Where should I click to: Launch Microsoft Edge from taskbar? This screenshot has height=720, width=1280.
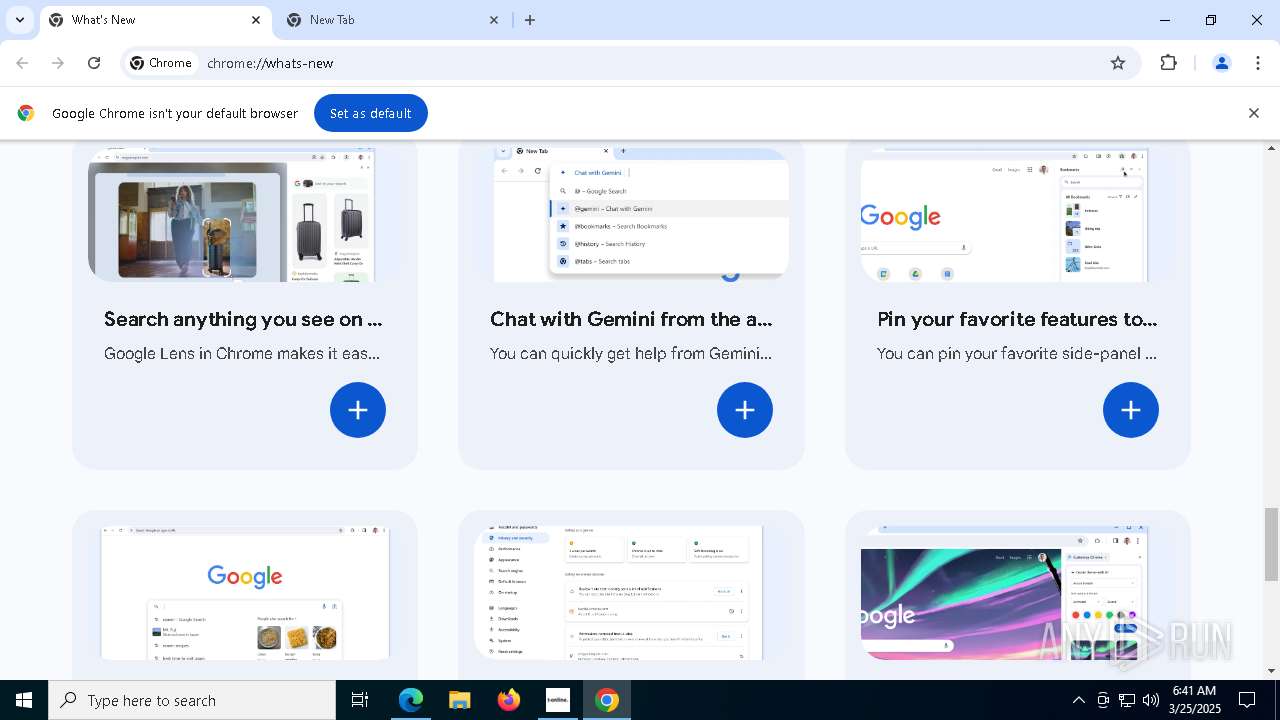click(x=411, y=700)
